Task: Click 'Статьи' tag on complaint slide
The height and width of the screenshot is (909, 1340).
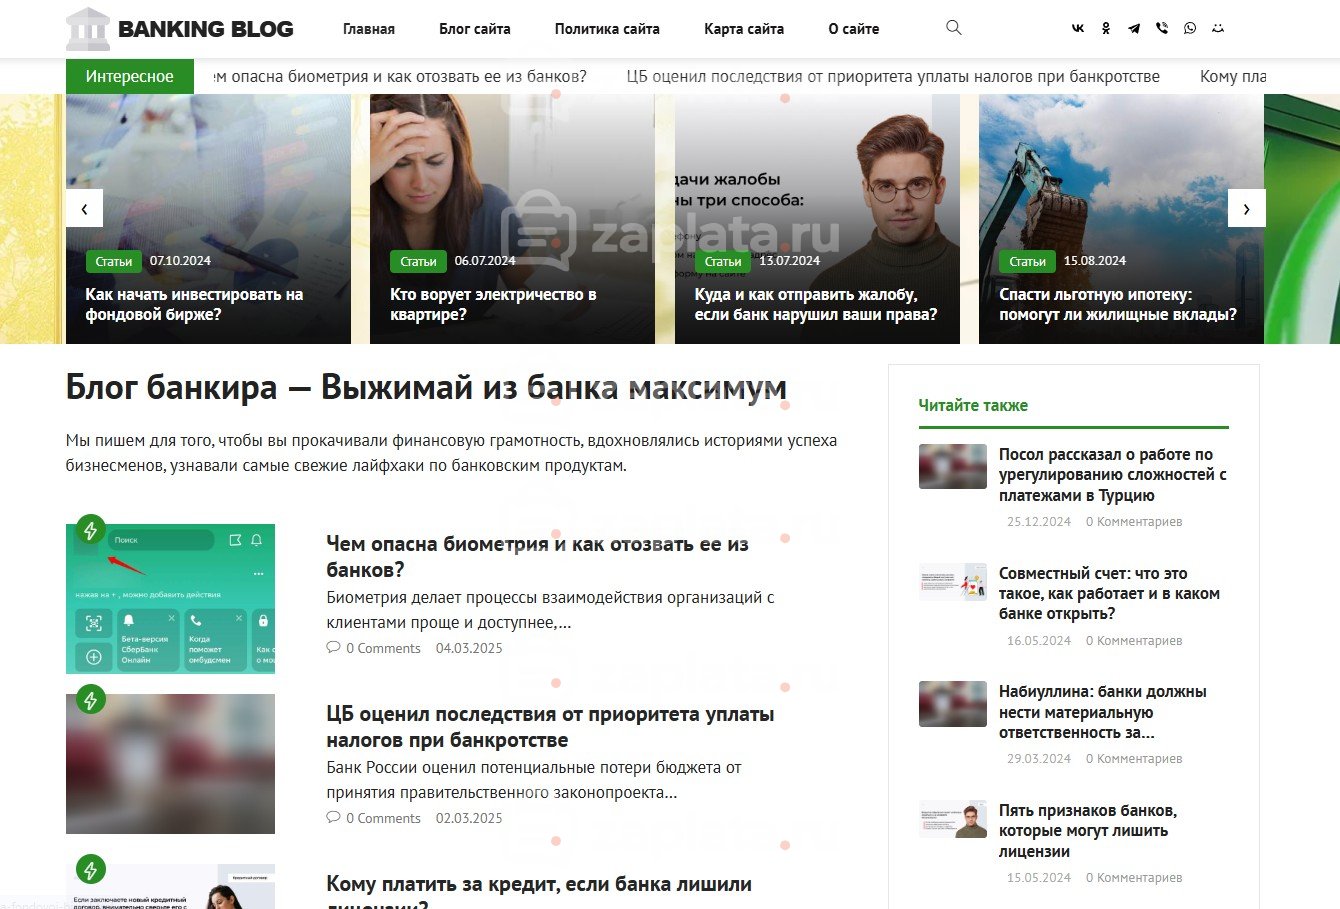Action: [x=723, y=261]
